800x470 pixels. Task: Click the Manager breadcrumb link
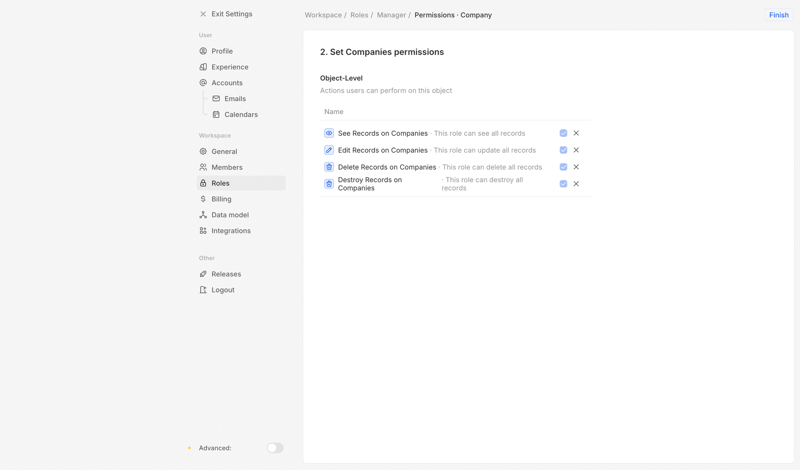pos(391,15)
